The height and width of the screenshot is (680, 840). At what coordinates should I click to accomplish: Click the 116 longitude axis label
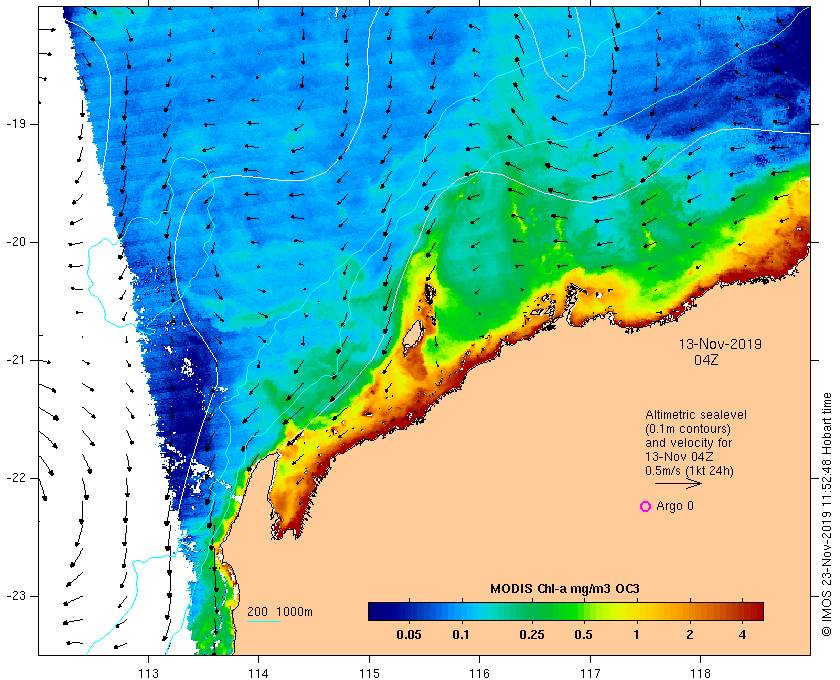[479, 673]
